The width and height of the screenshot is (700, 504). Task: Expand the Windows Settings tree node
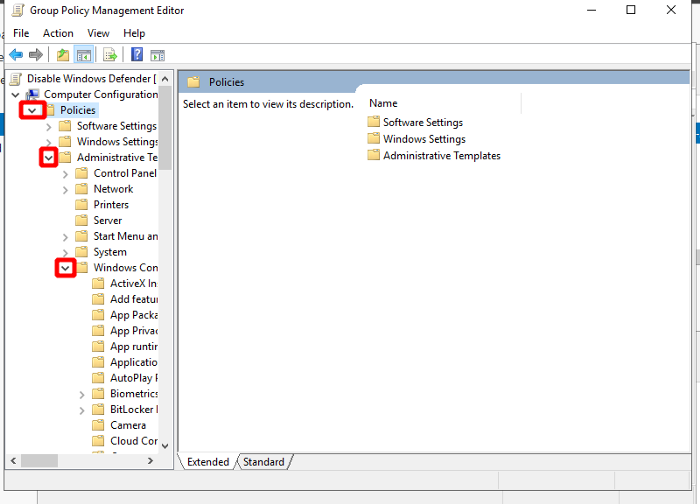[x=49, y=142]
